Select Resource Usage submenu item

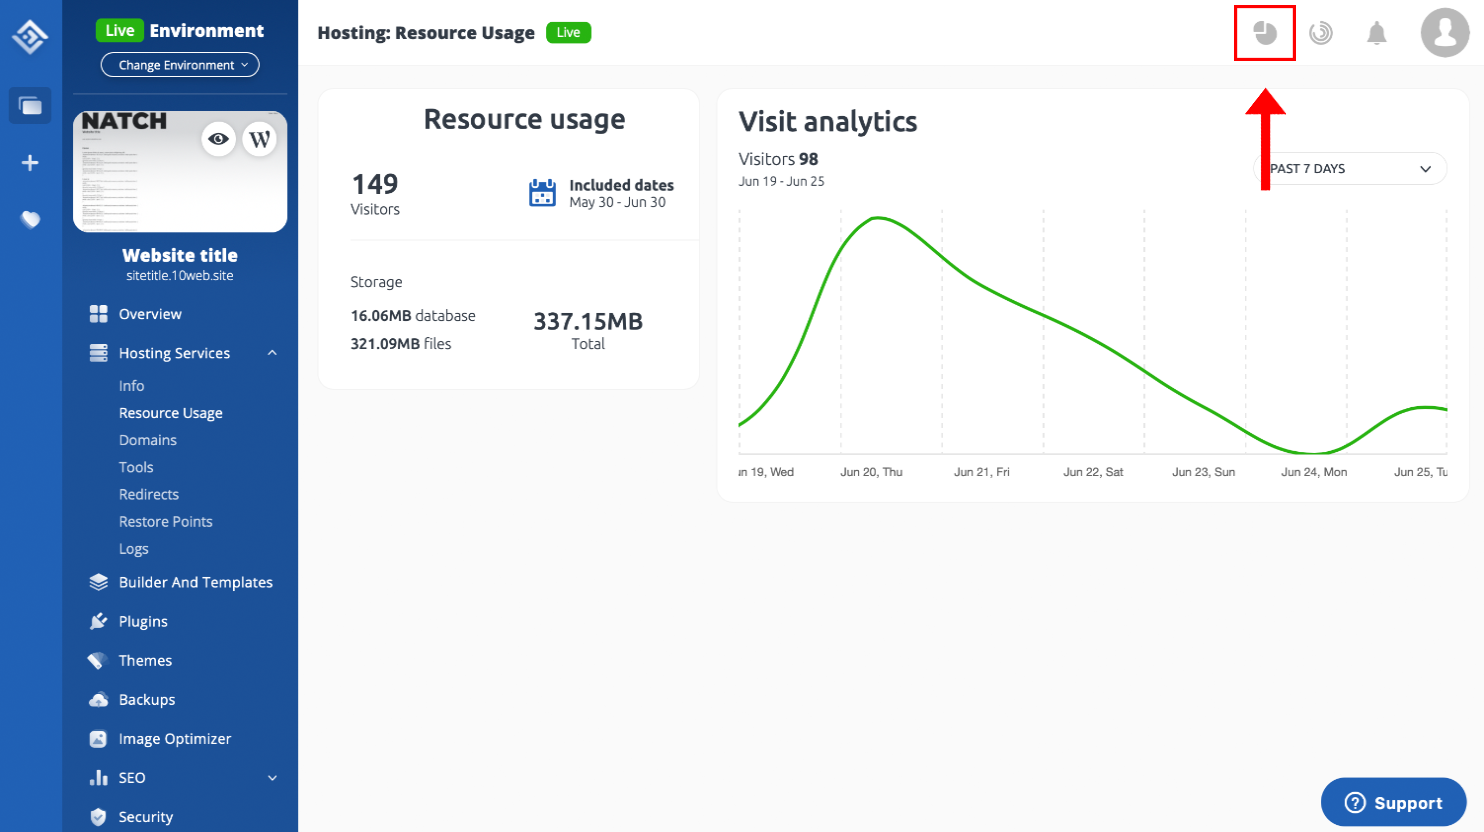(171, 413)
